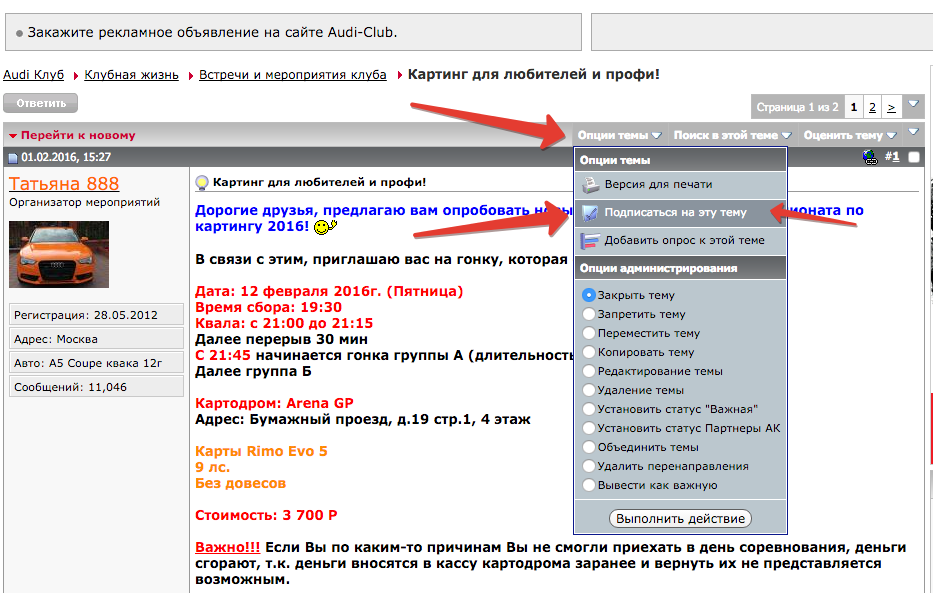The image size is (933, 593).
Task: Click the underlined Важно!!! text
Action: [x=227, y=547]
